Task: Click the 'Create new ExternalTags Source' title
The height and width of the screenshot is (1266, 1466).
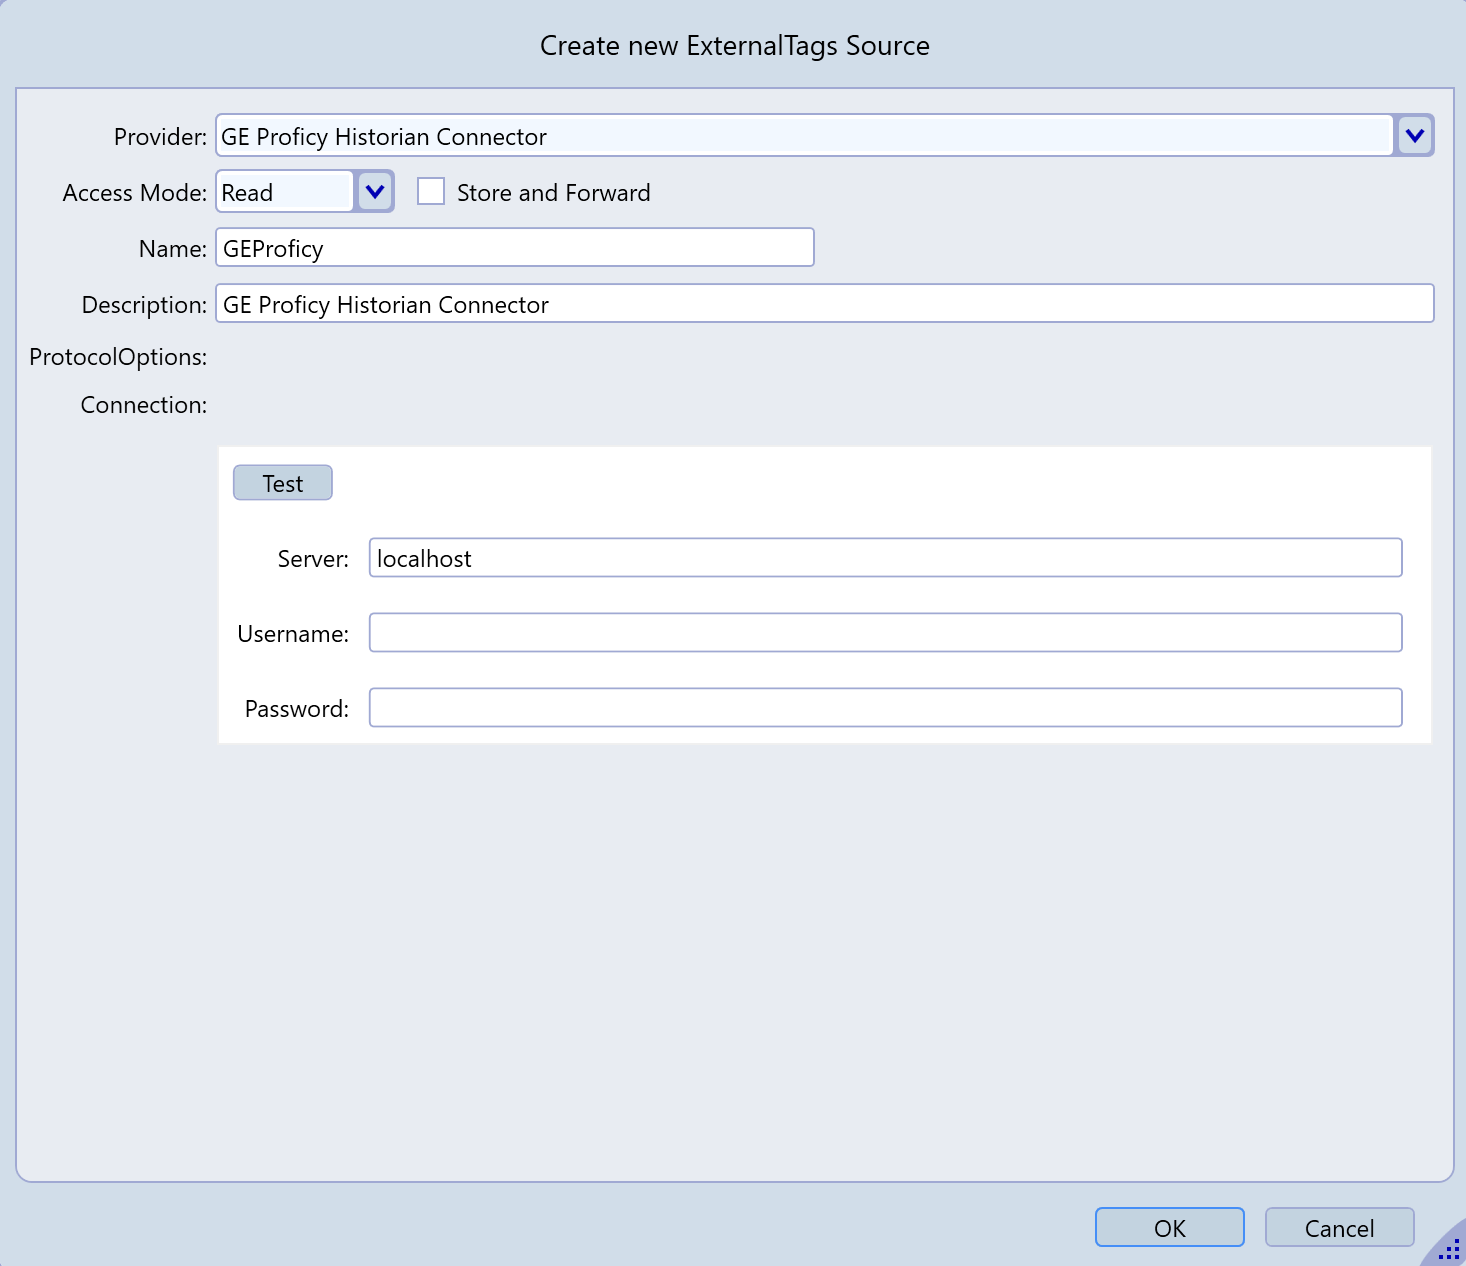Action: point(734,46)
